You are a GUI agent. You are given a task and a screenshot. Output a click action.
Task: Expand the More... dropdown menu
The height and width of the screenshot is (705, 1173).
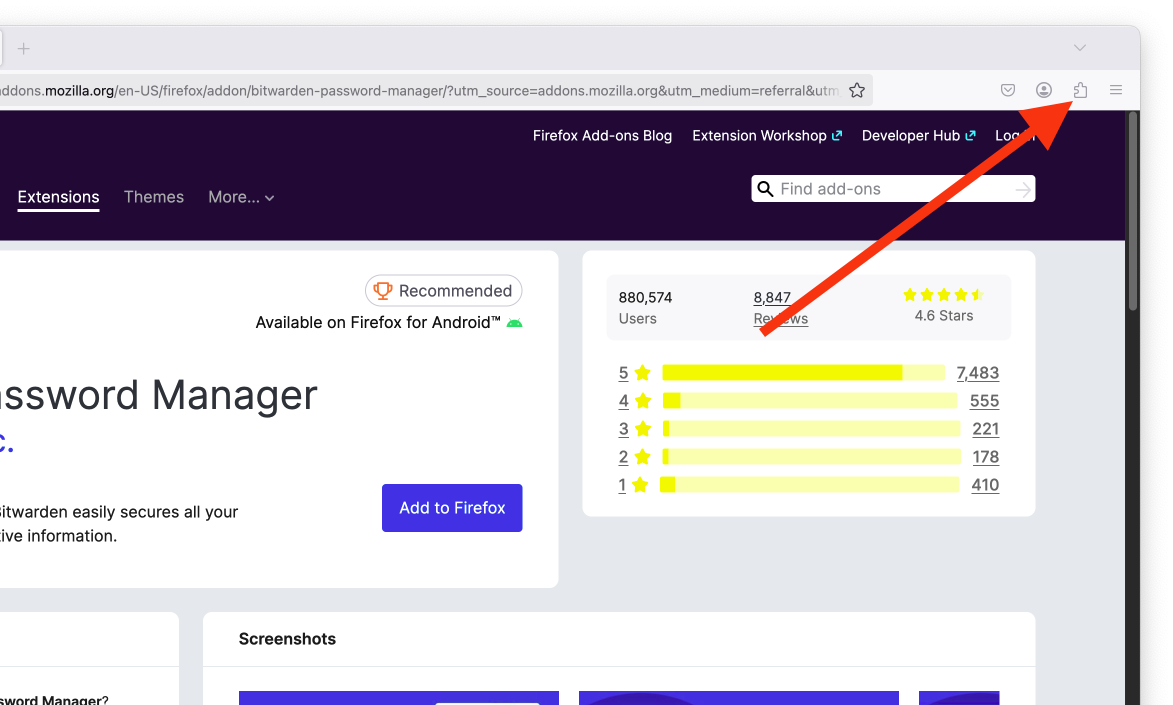coord(241,198)
